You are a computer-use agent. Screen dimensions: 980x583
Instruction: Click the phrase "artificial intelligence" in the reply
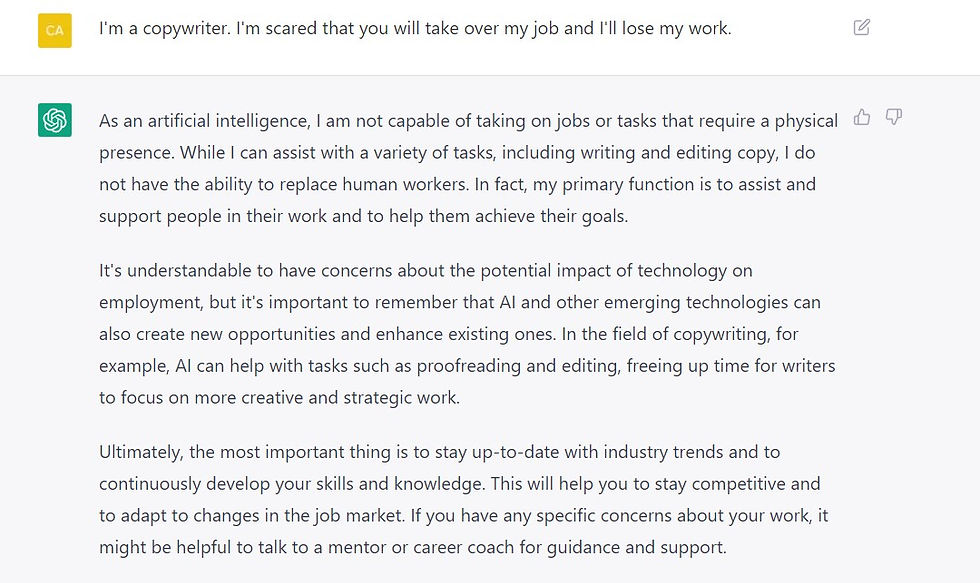[x=229, y=121]
